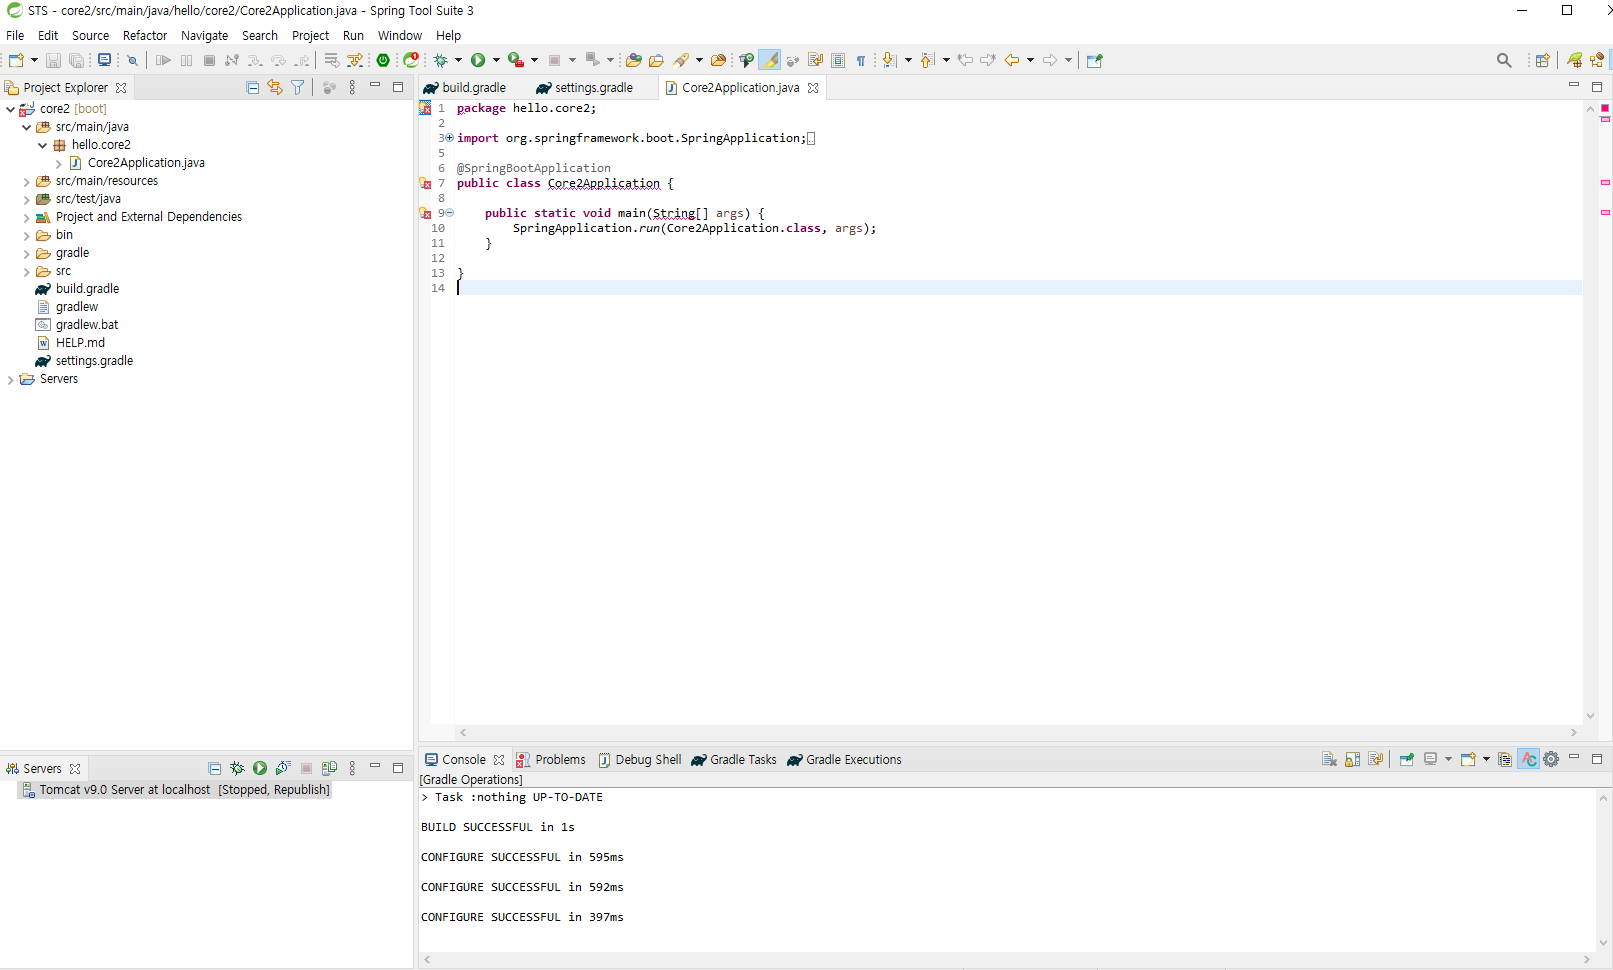Open the Problems tab
The image size is (1613, 970).
(x=560, y=760)
